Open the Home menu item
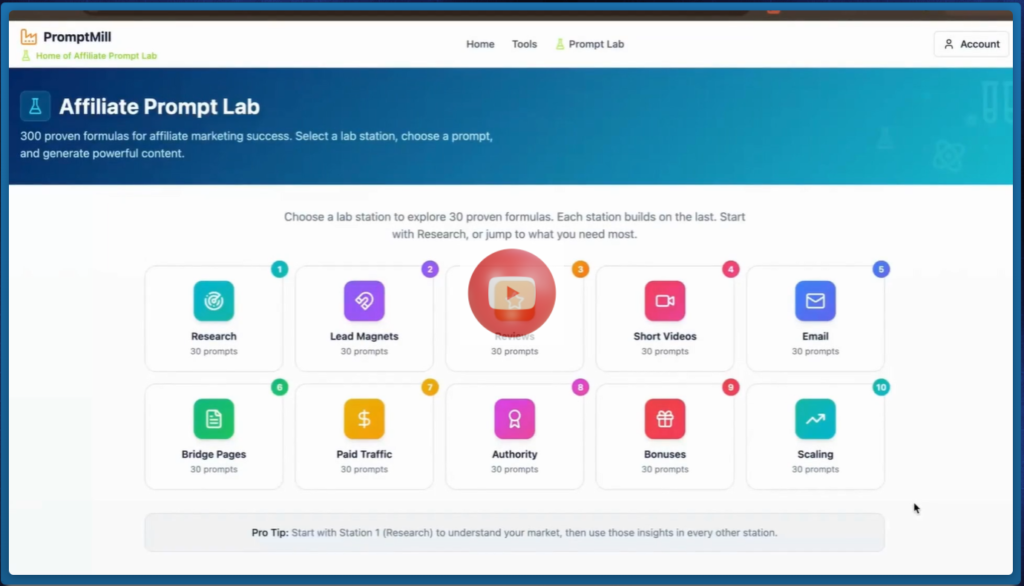Viewport: 1024px width, 586px height. tap(480, 44)
